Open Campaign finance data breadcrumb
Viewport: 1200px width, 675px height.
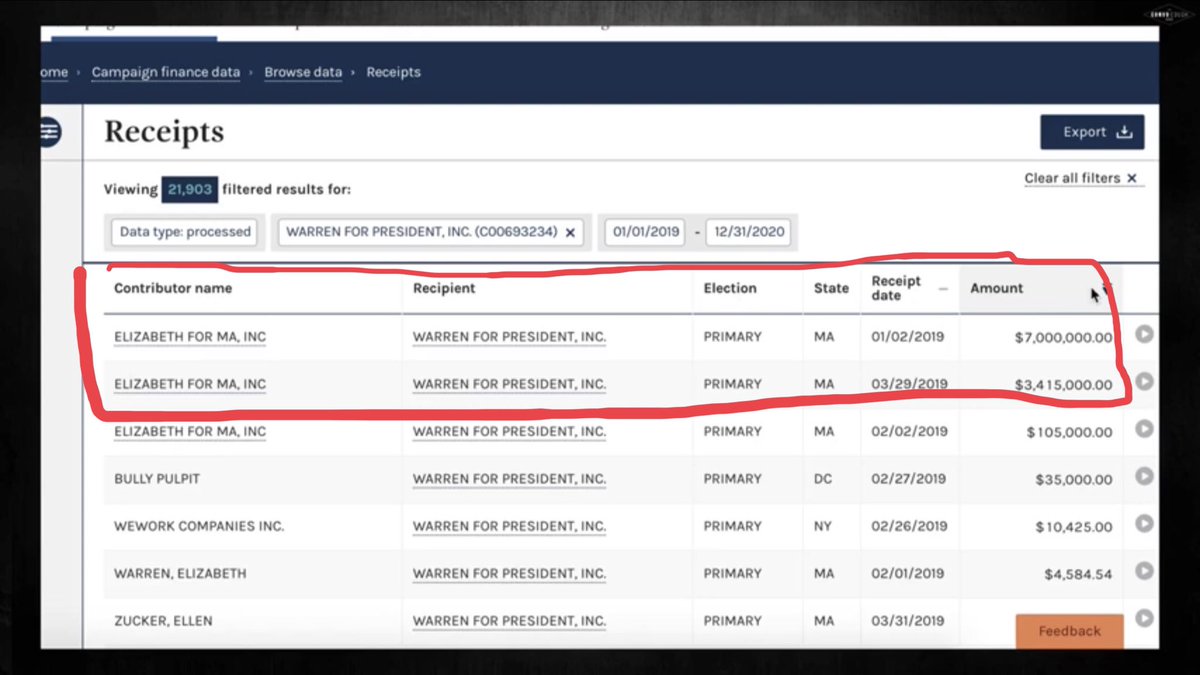[166, 72]
